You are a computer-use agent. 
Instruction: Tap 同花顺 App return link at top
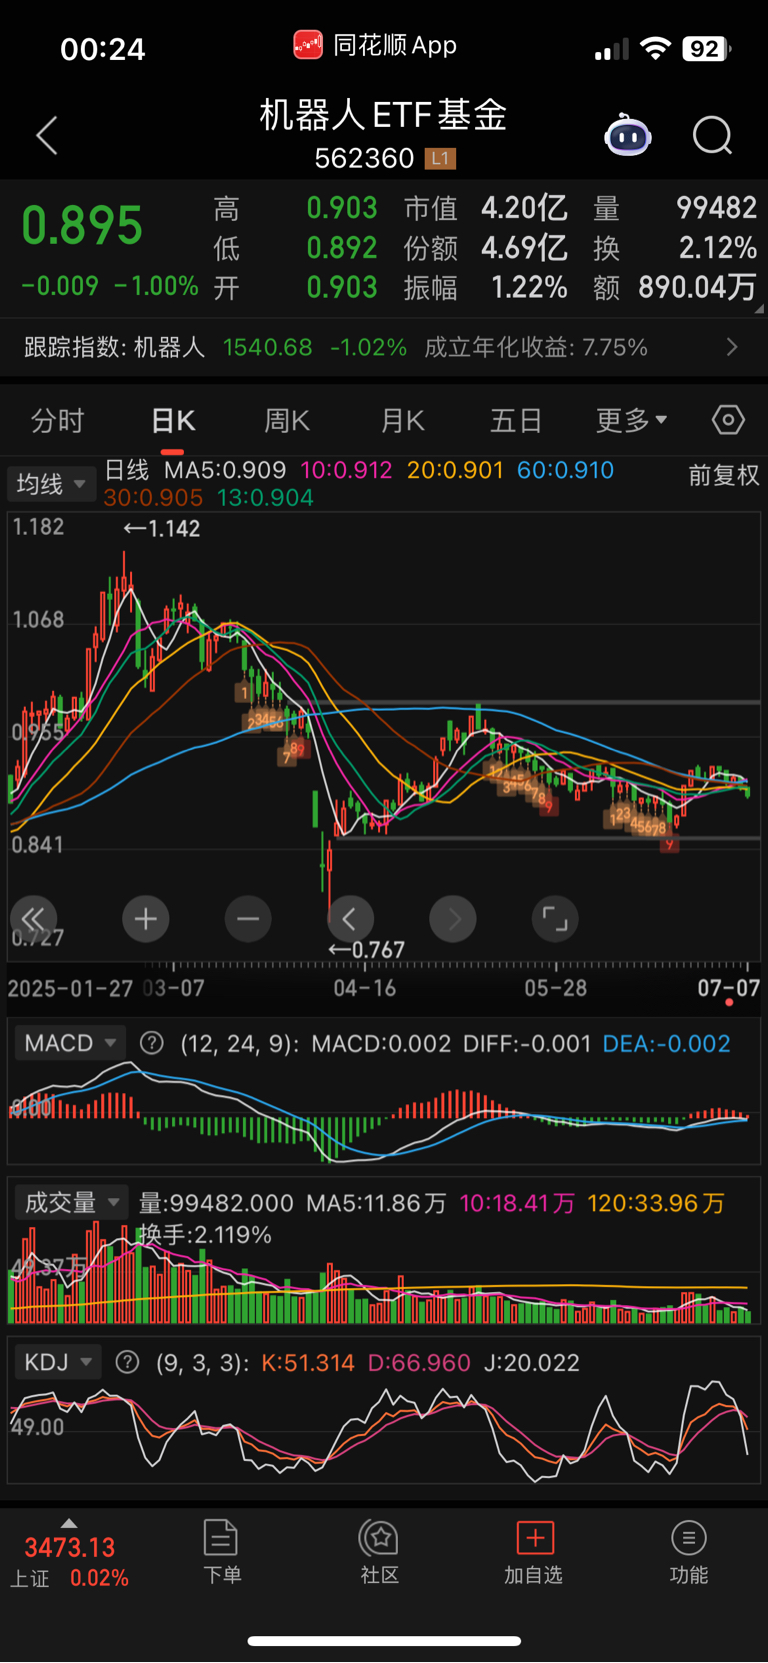click(x=375, y=45)
